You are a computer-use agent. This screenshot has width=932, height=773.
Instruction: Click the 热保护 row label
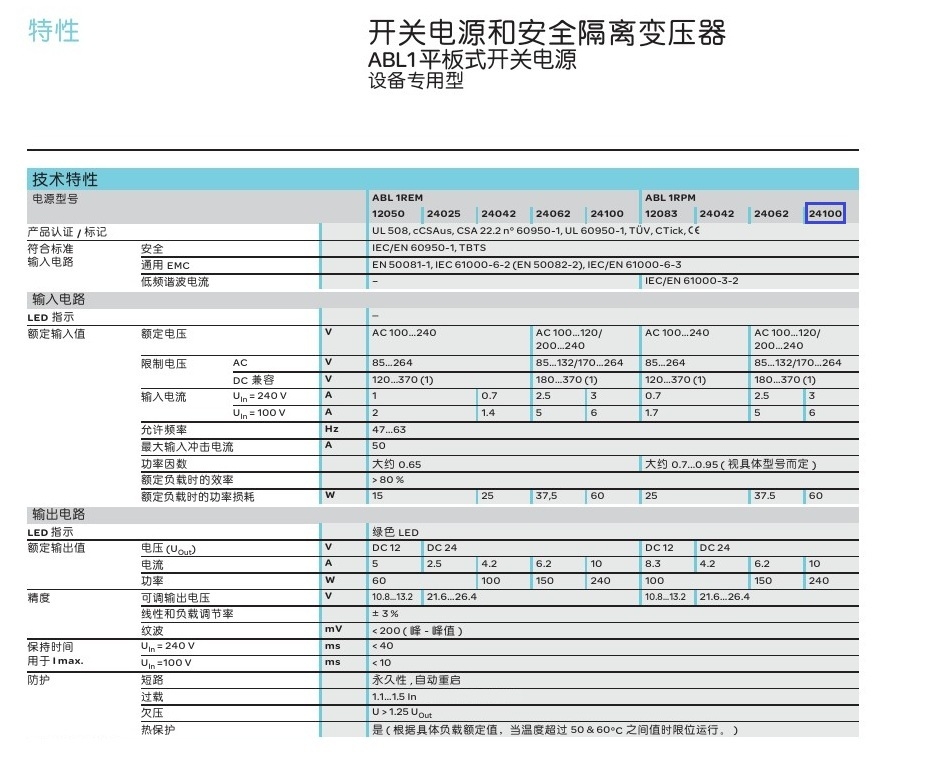tap(158, 730)
